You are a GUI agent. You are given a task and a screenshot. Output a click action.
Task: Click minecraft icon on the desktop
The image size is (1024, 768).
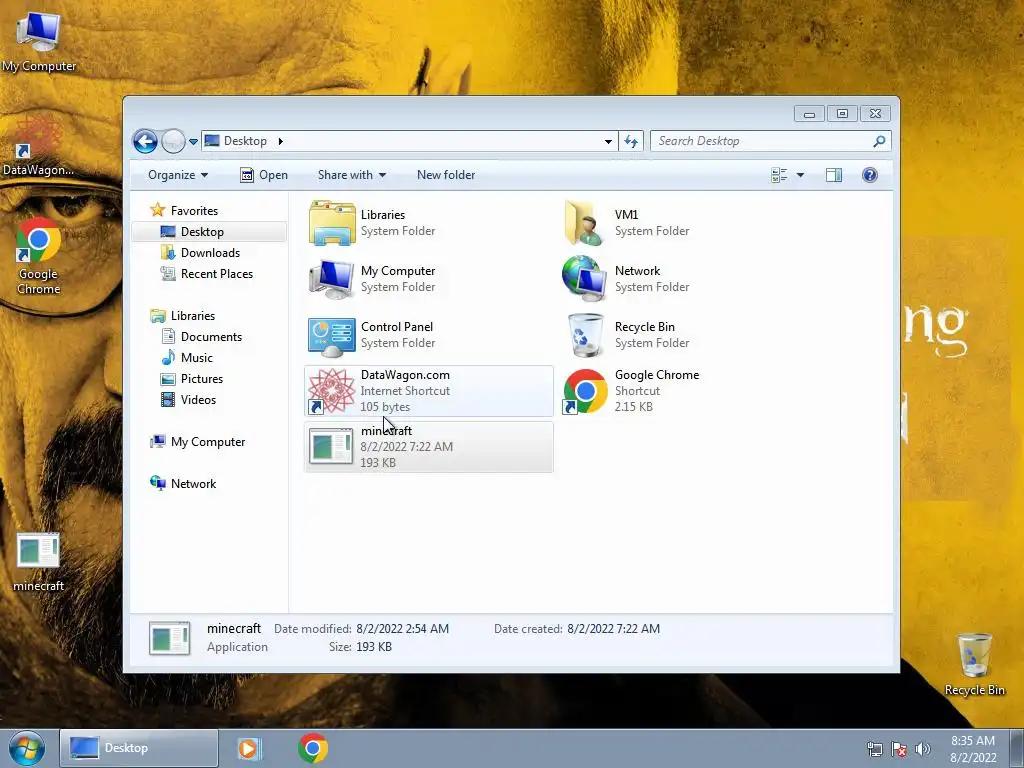pyautogui.click(x=39, y=562)
